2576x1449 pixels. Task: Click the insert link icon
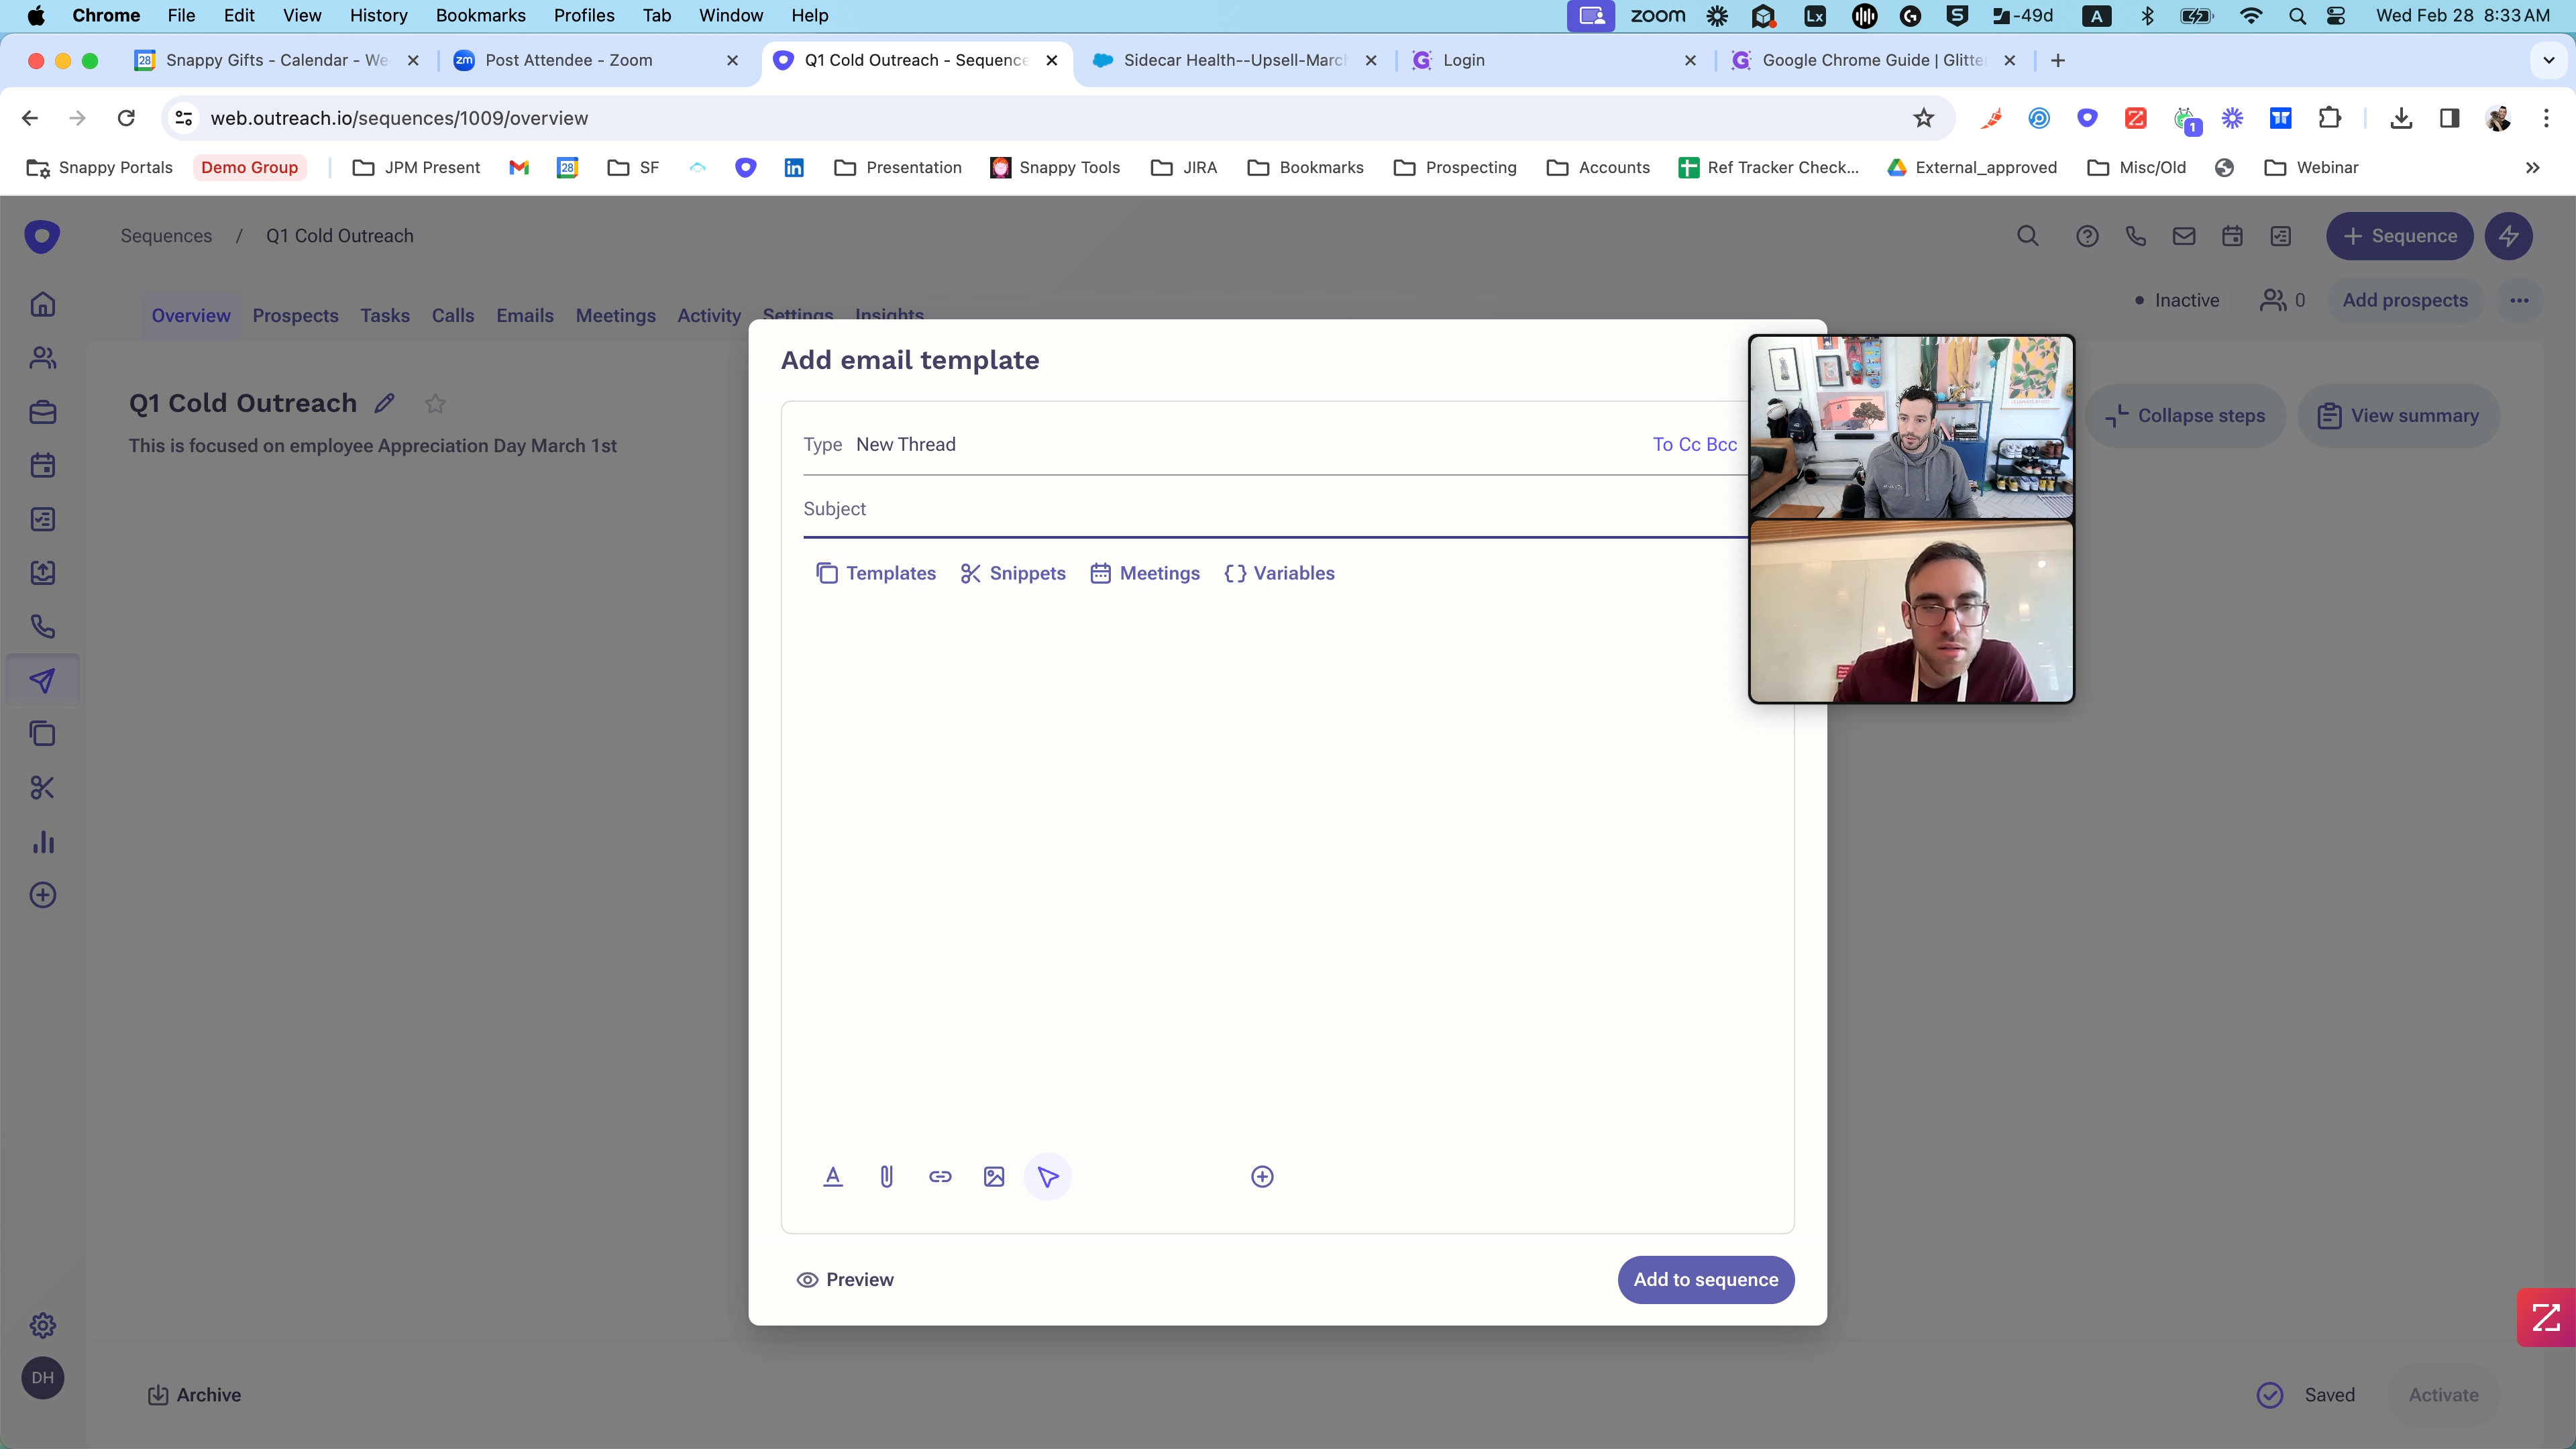(x=940, y=1176)
